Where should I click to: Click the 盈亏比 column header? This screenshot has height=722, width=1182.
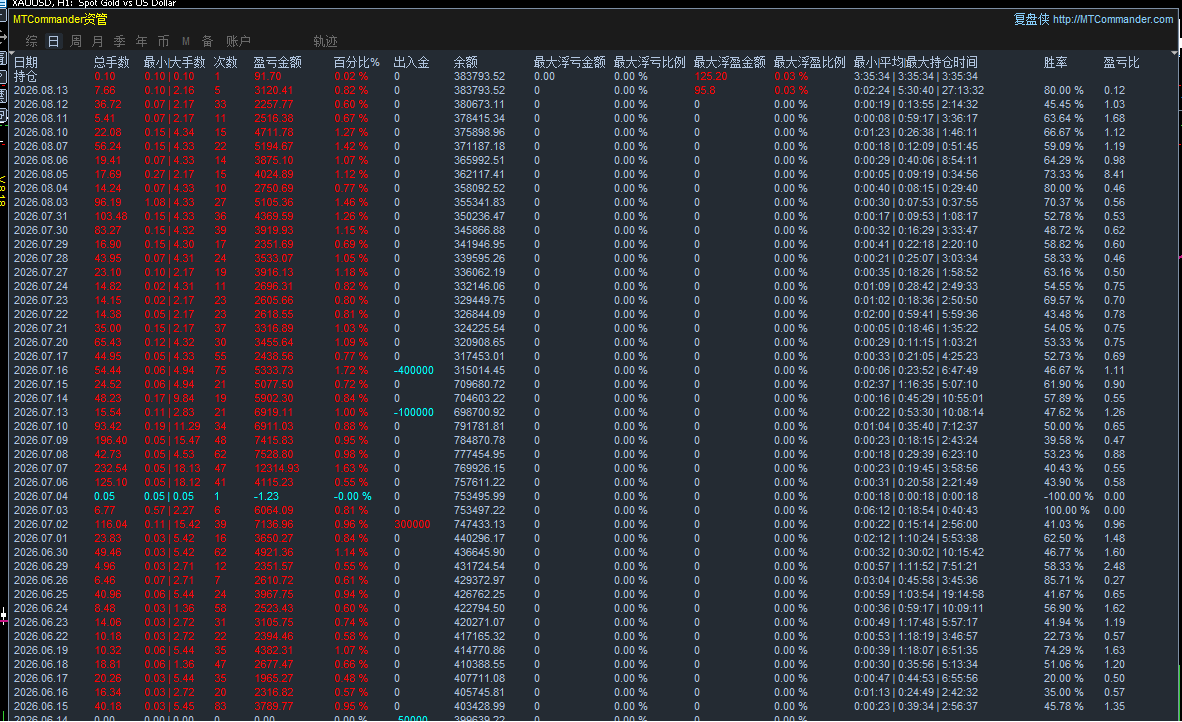click(1121, 63)
